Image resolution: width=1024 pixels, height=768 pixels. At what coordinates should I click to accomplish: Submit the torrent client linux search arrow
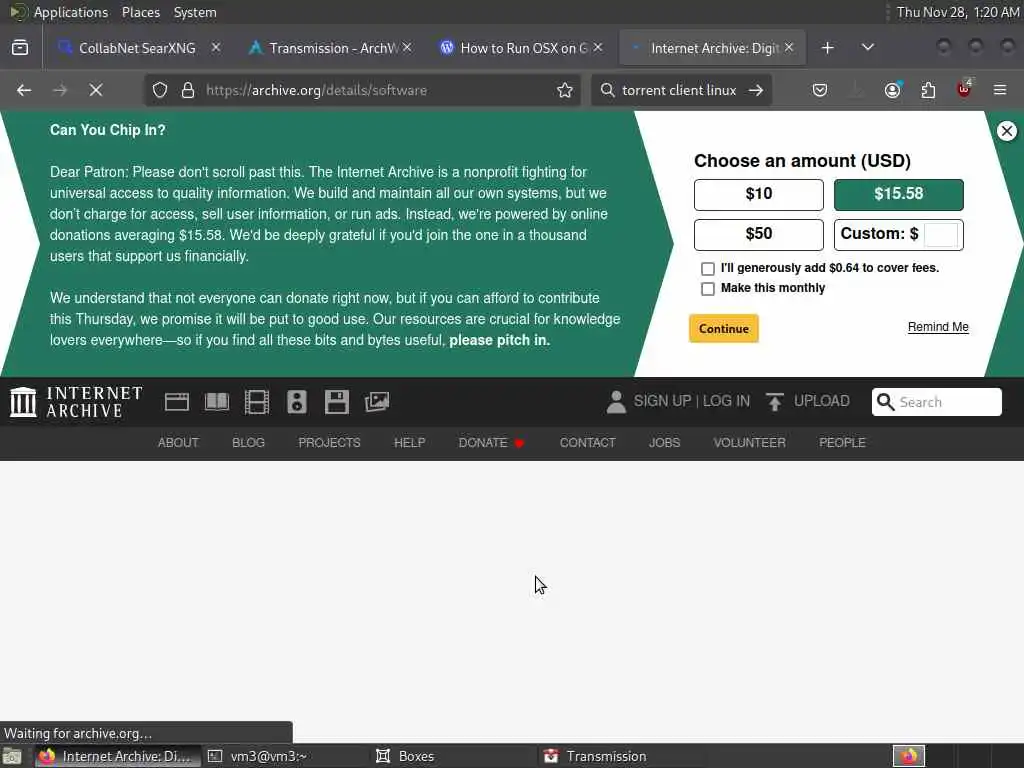[x=756, y=90]
